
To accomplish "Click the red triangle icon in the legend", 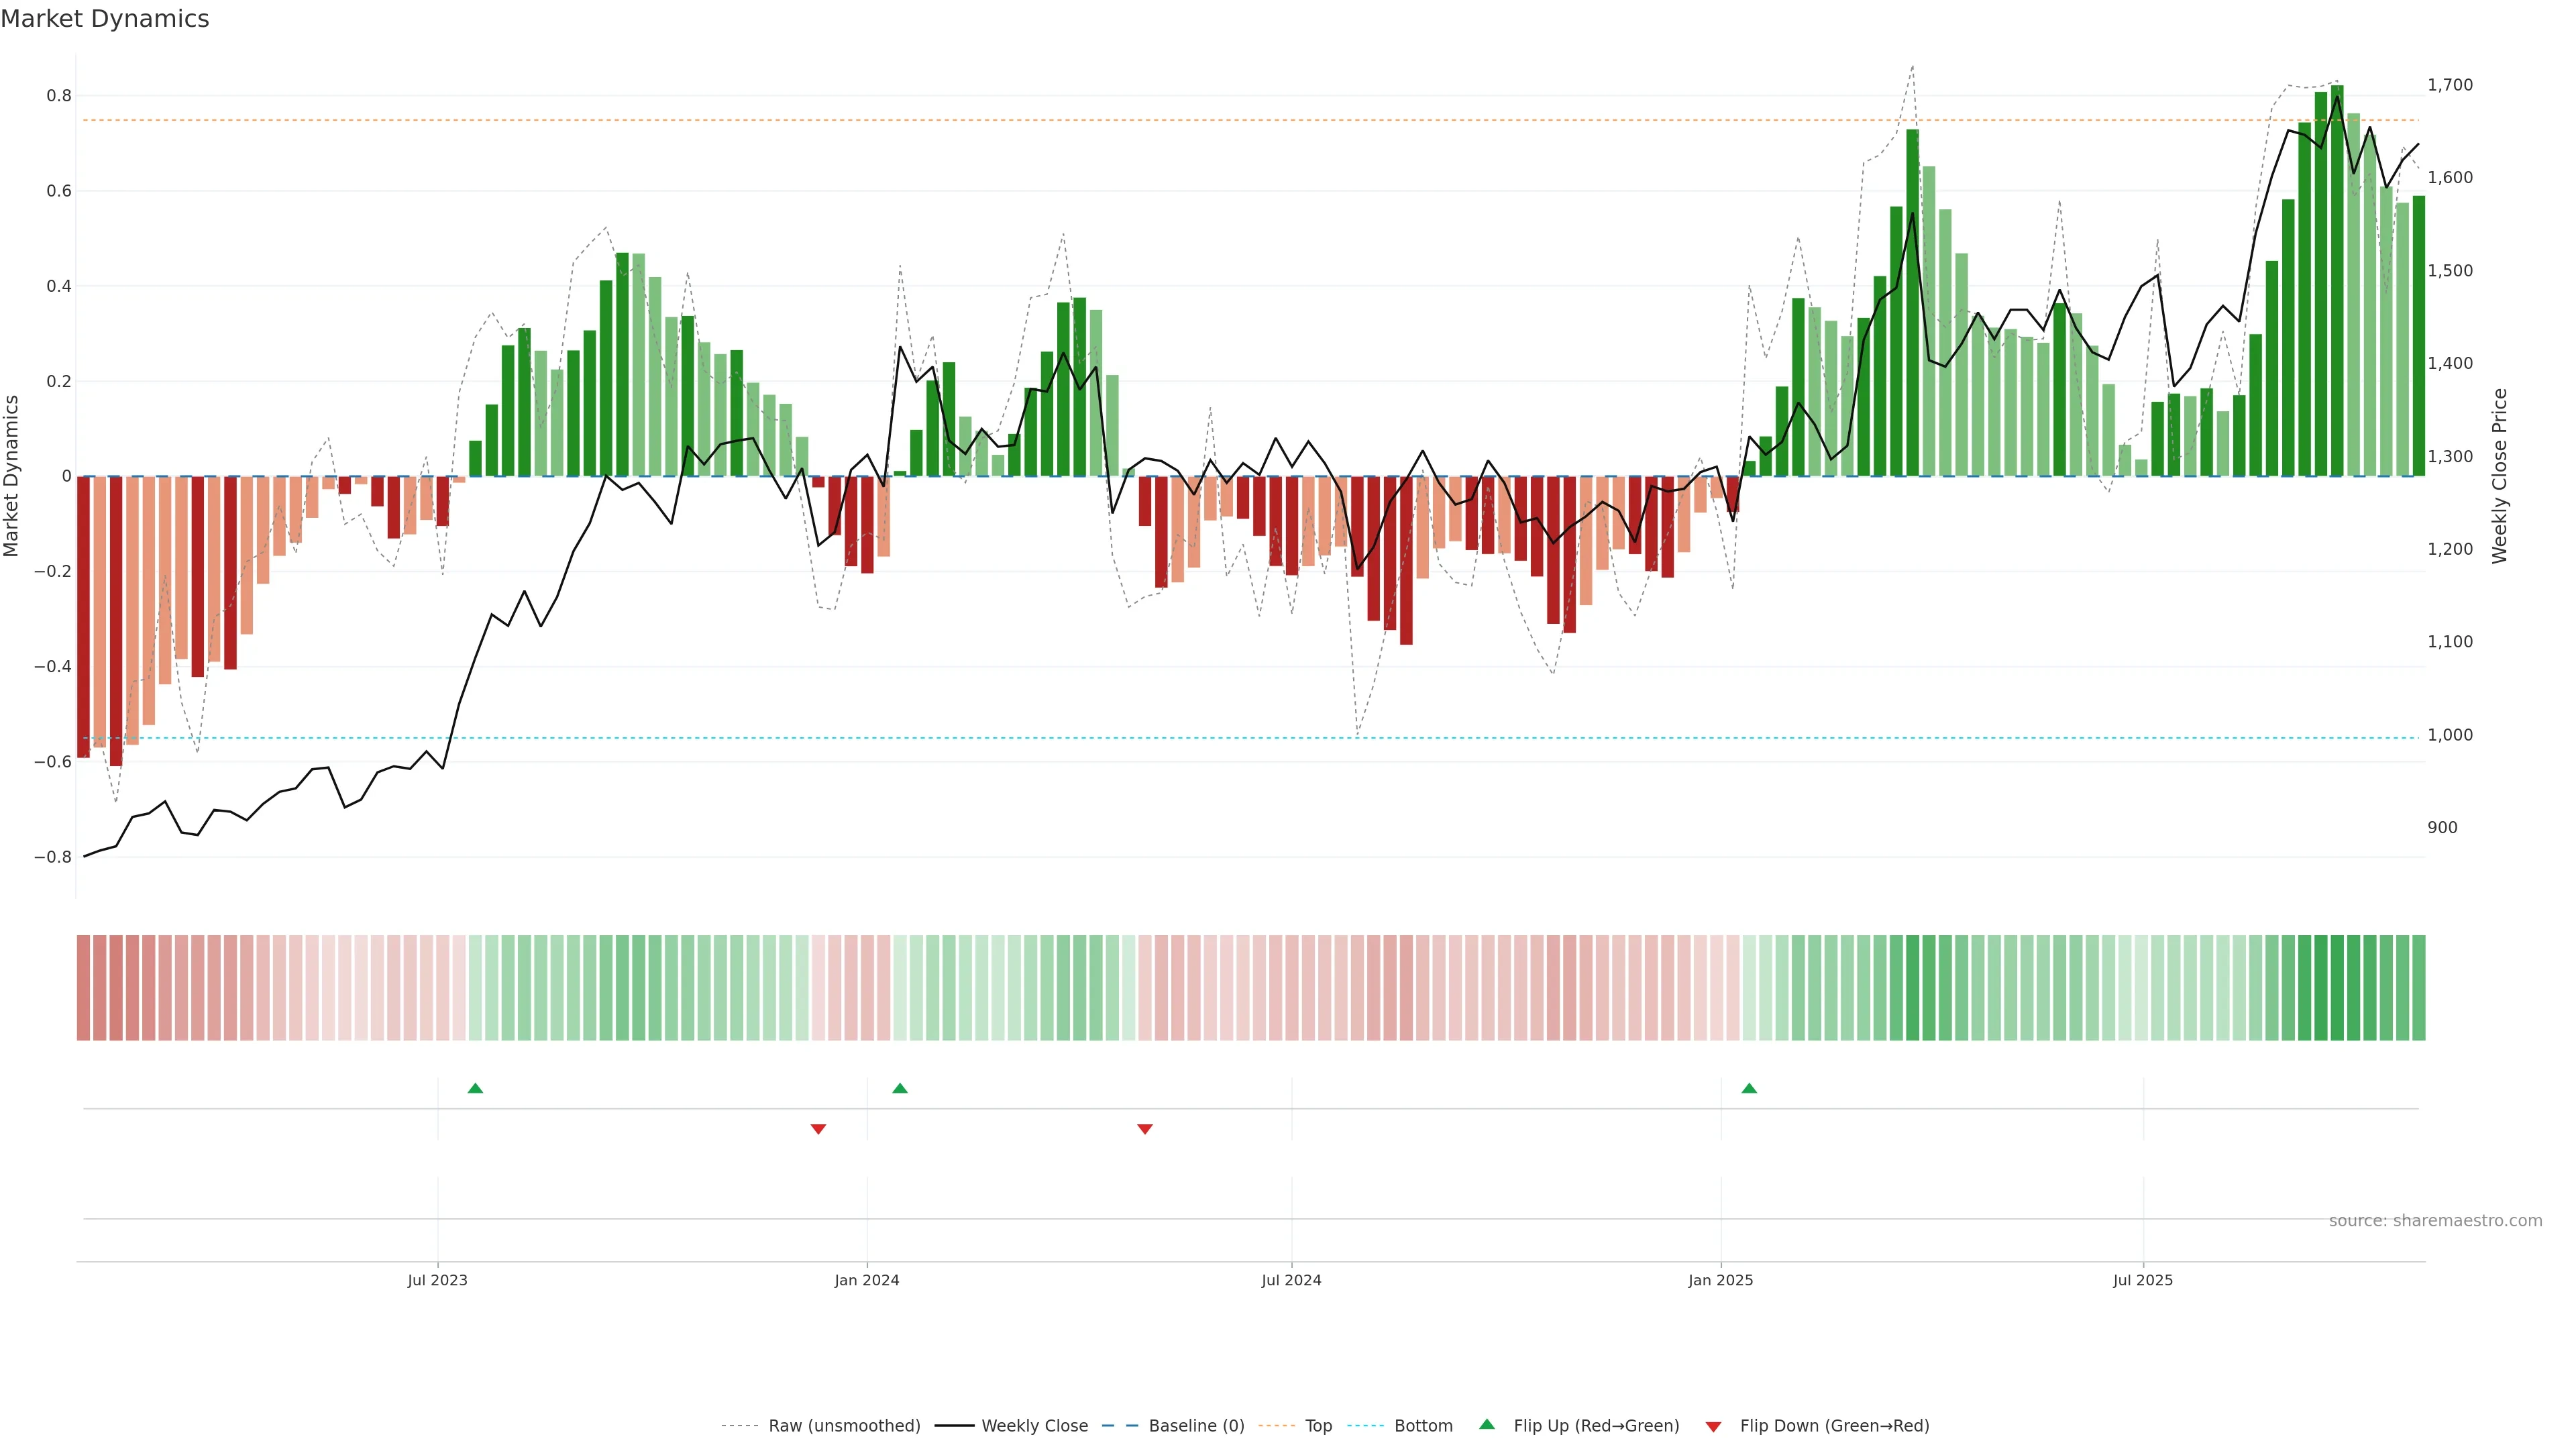I will [1713, 1427].
